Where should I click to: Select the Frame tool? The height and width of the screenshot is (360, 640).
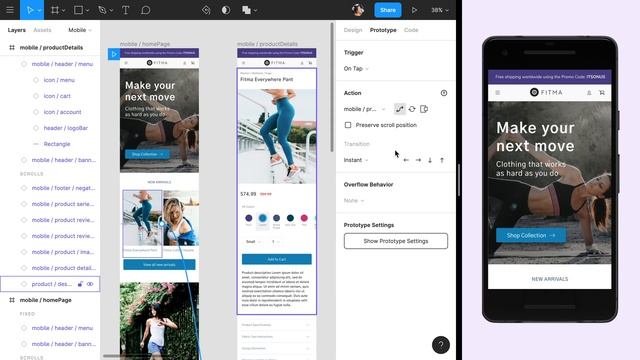55,10
